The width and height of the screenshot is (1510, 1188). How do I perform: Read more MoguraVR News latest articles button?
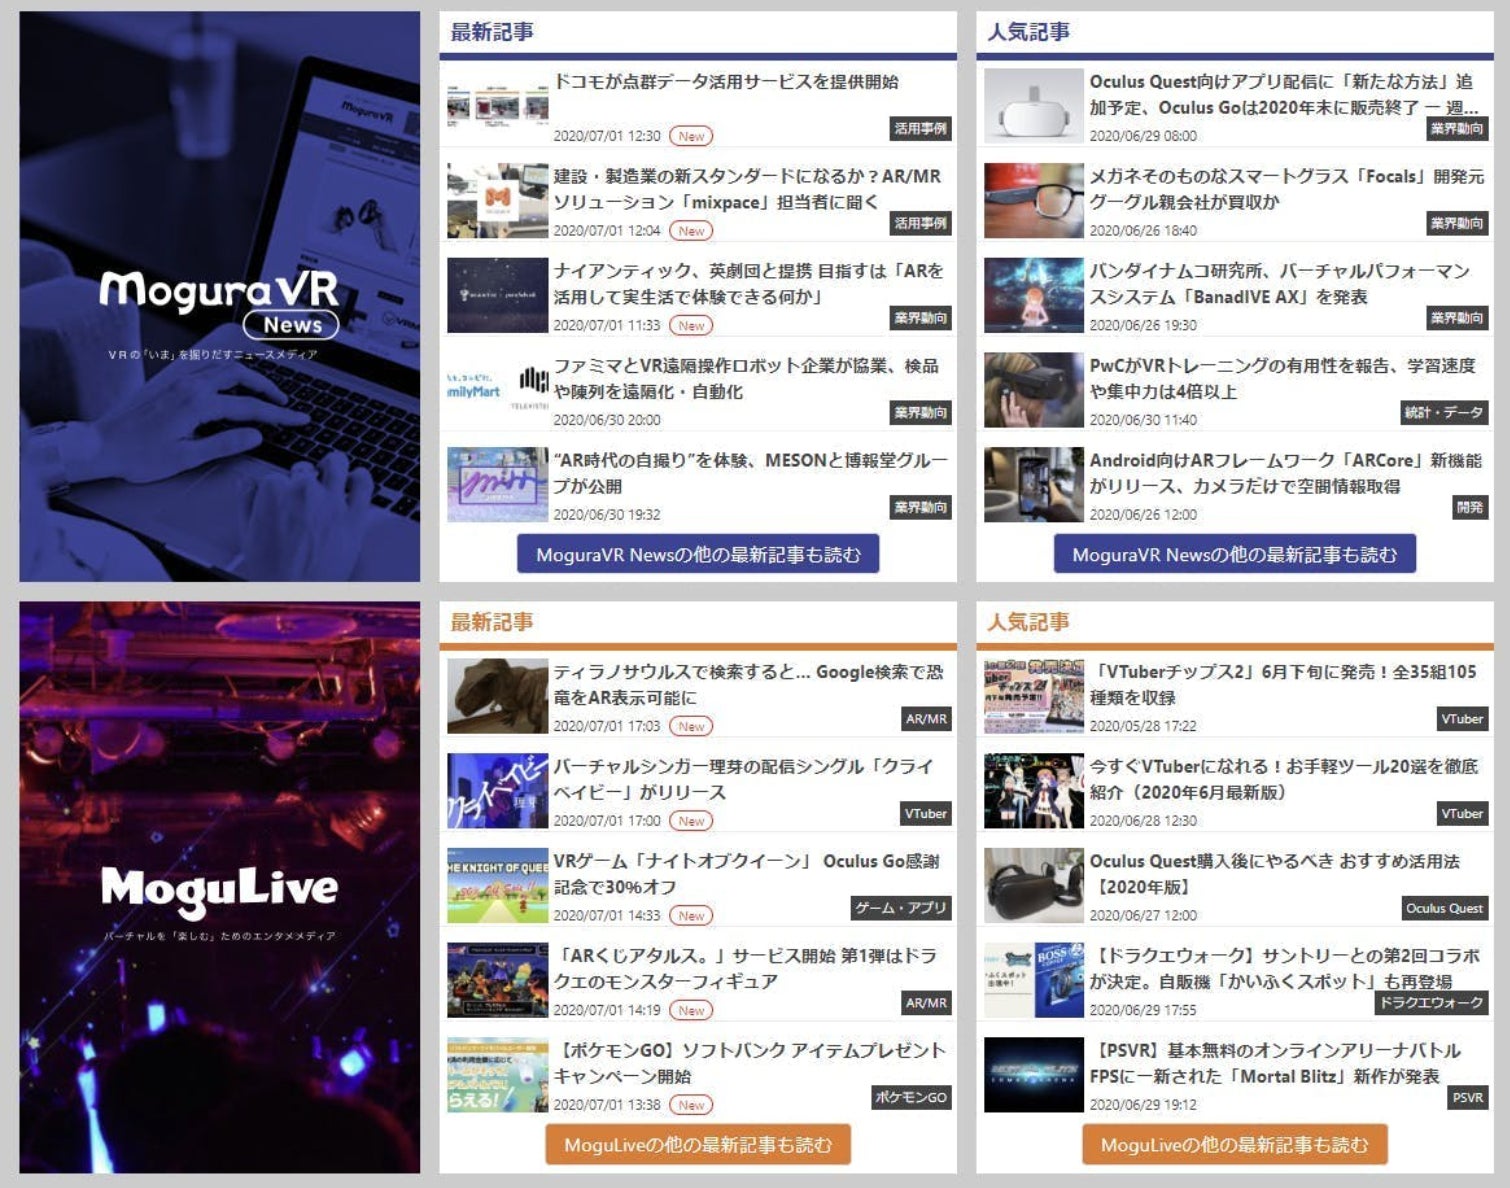(x=697, y=554)
